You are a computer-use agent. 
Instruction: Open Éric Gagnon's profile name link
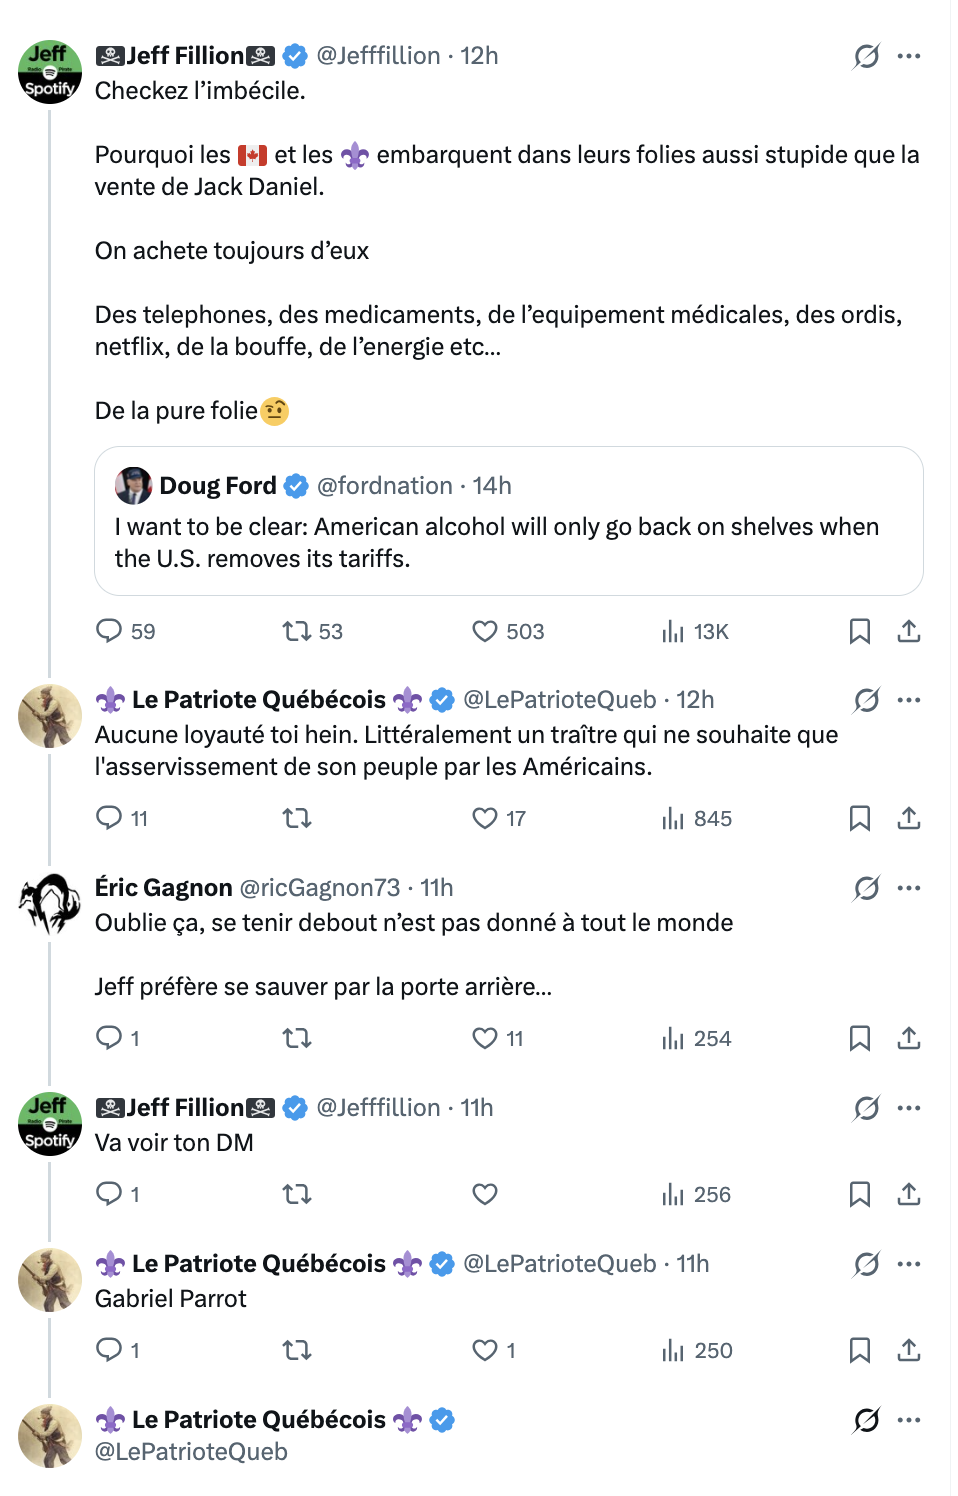pos(163,888)
